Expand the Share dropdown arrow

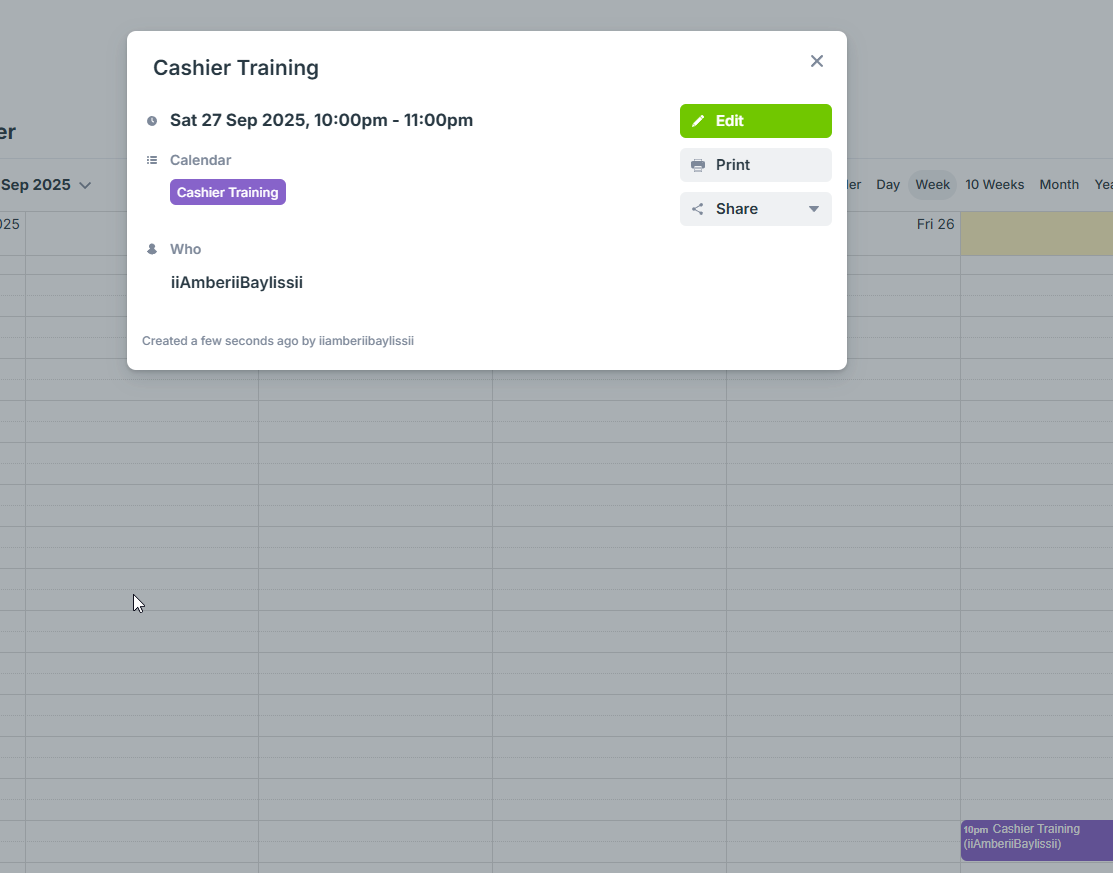pos(814,209)
